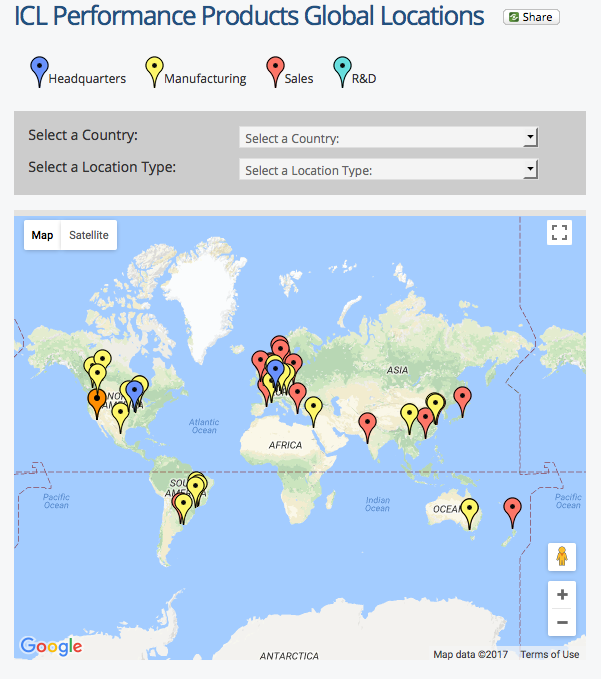The width and height of the screenshot is (601, 679).
Task: Click the 'ANTARCTICA' map label
Action: 289,656
